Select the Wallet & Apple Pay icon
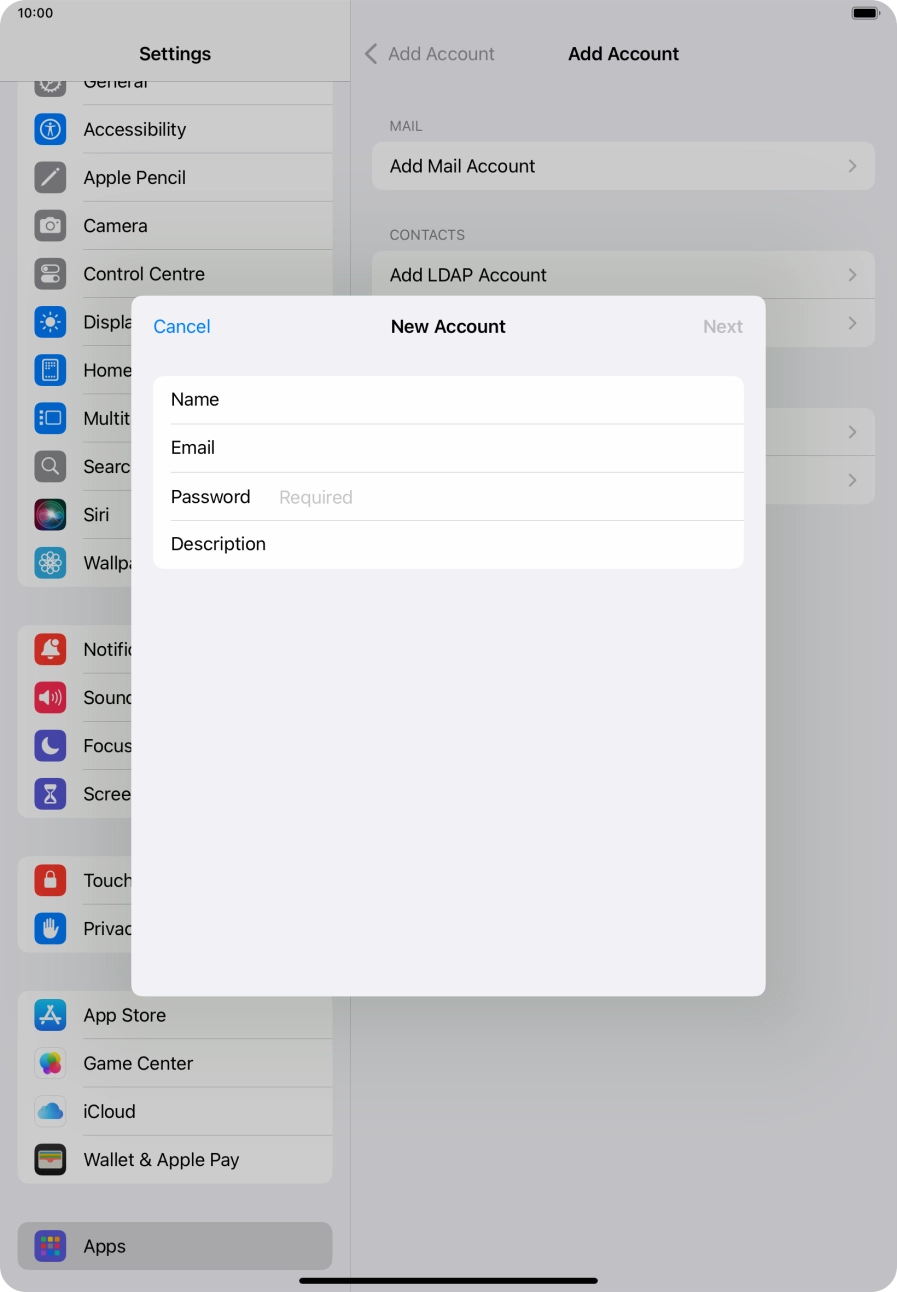897x1292 pixels. click(50, 1159)
